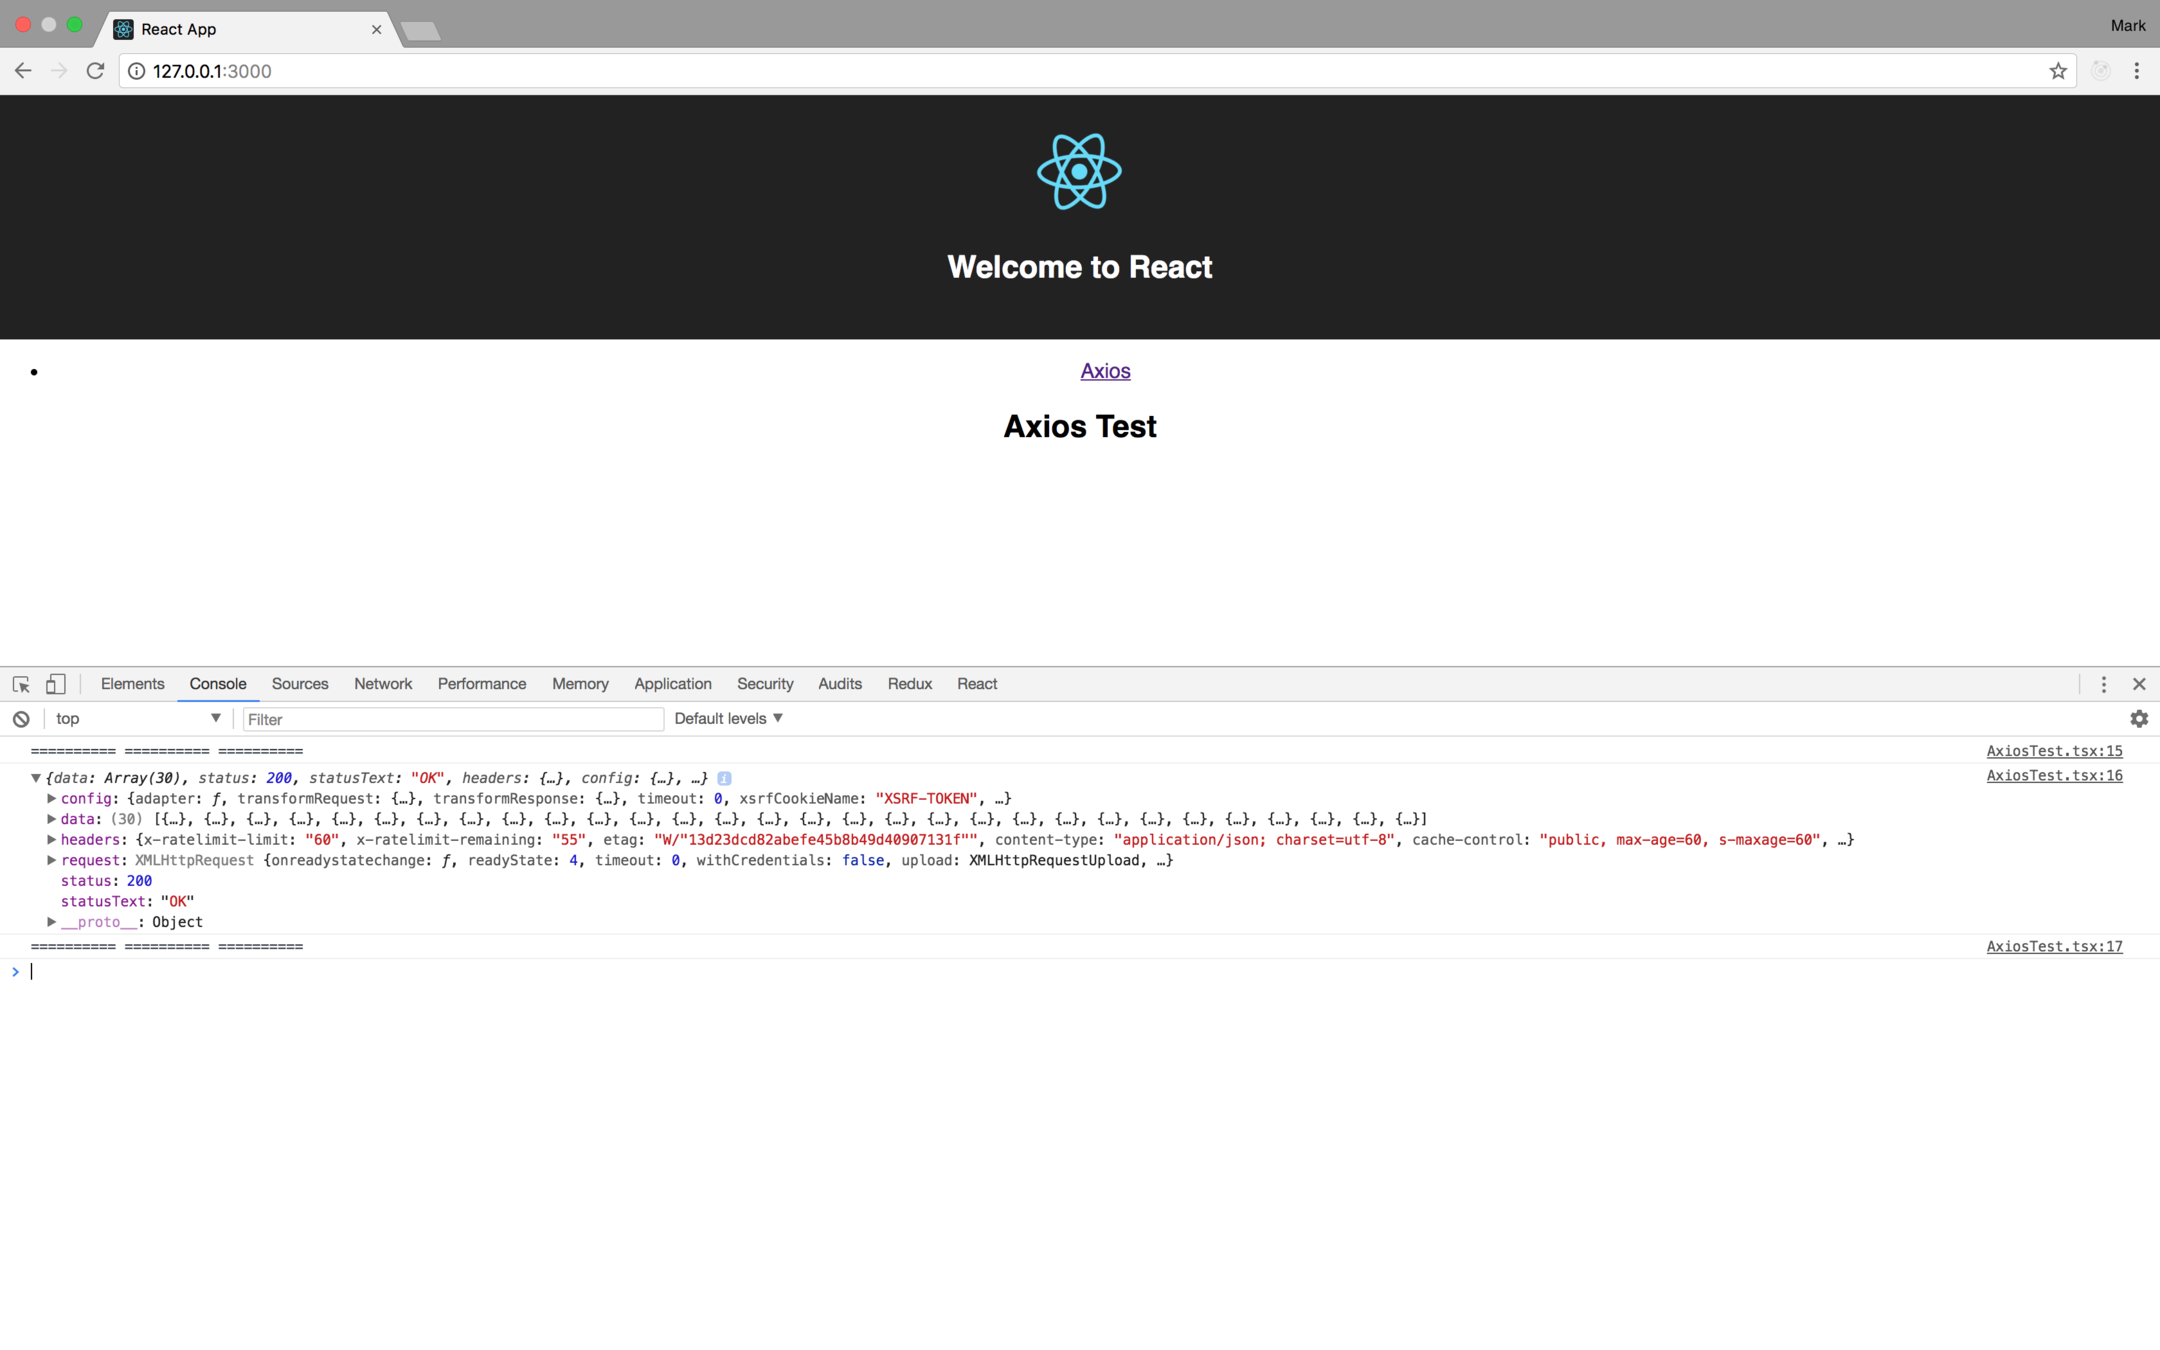The width and height of the screenshot is (2160, 1350).
Task: Switch to the Redux tab
Action: click(909, 684)
